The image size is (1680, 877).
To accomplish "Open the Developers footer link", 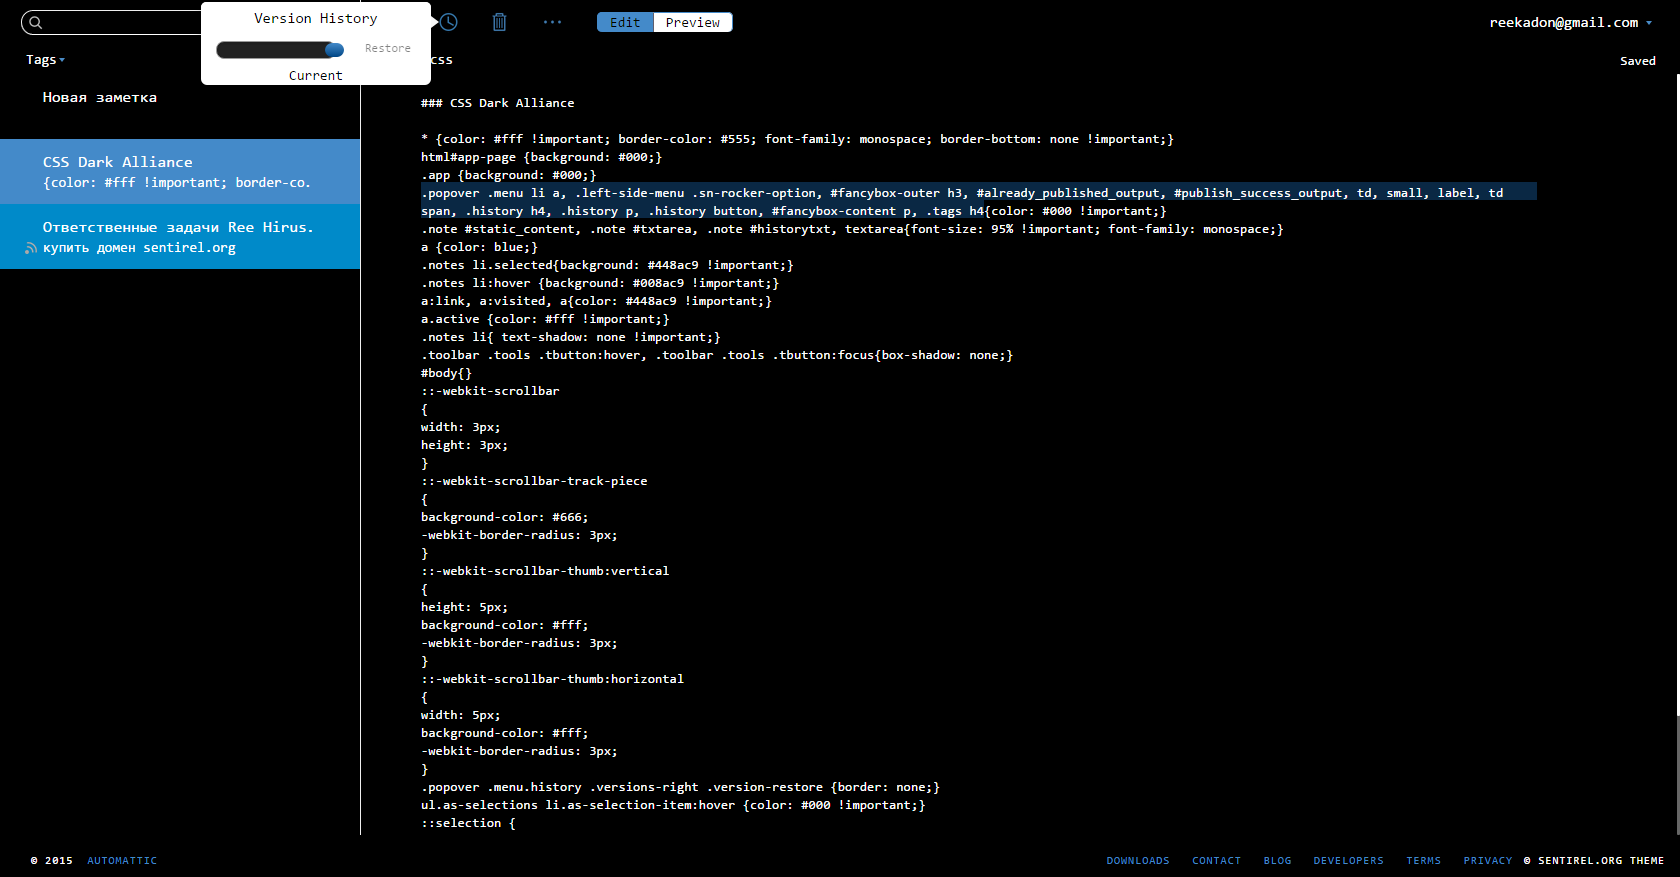I will click(x=1348, y=860).
